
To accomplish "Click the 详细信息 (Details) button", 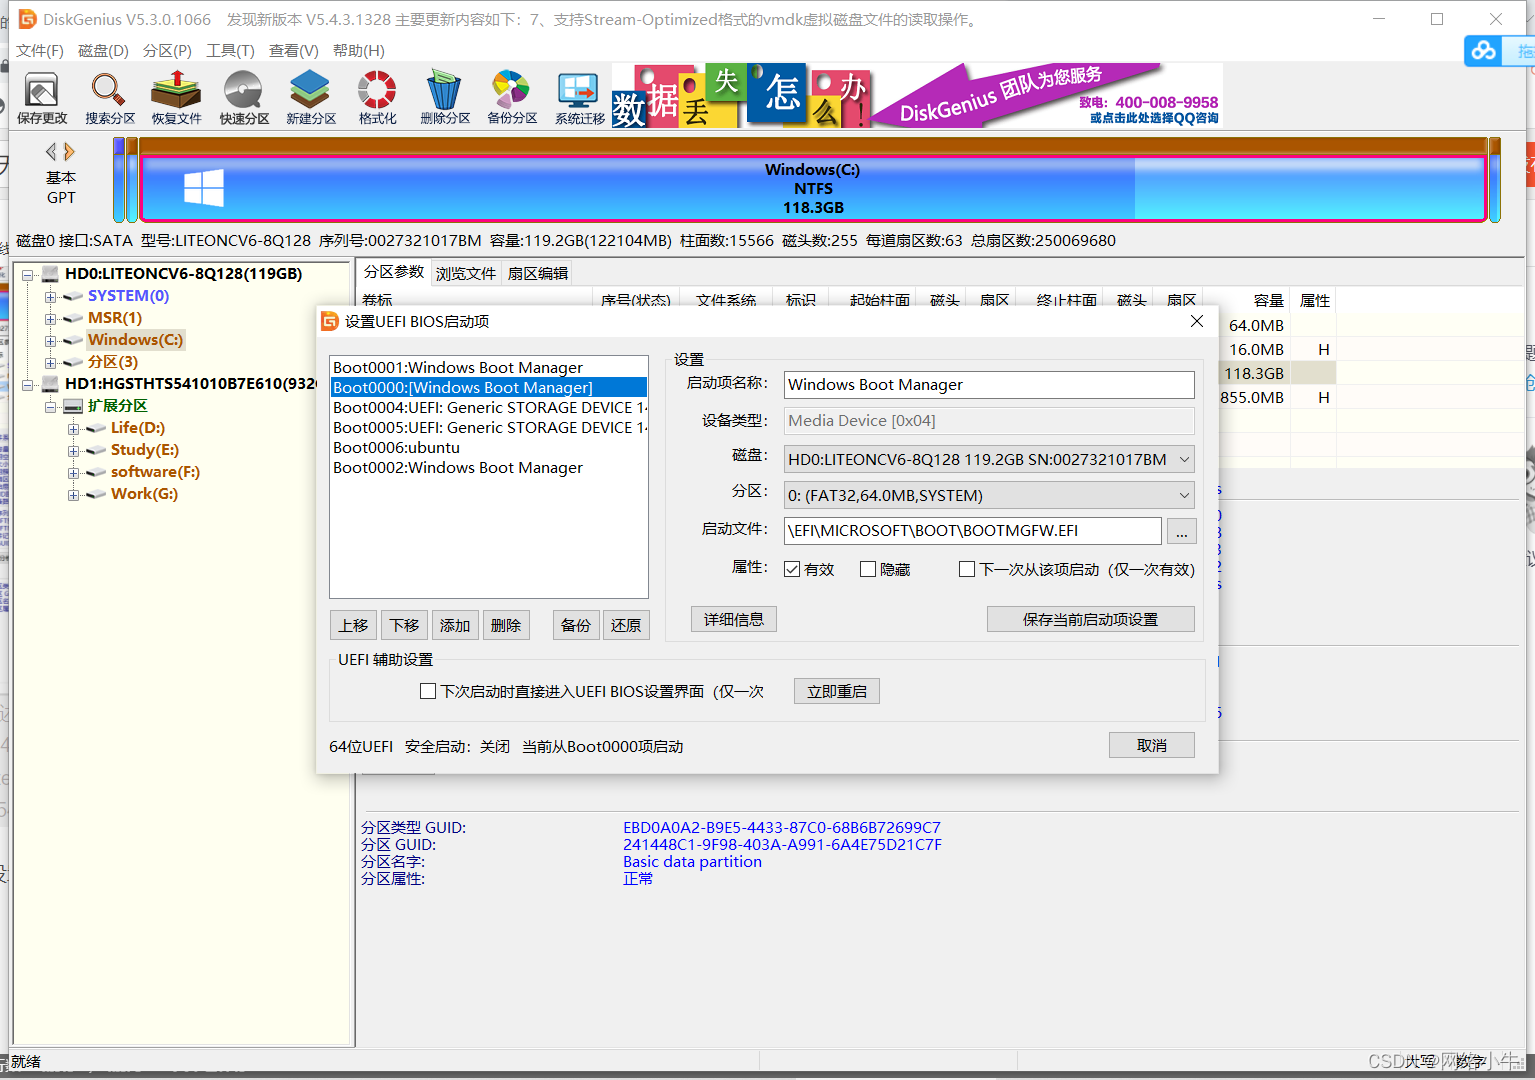I will pos(734,619).
